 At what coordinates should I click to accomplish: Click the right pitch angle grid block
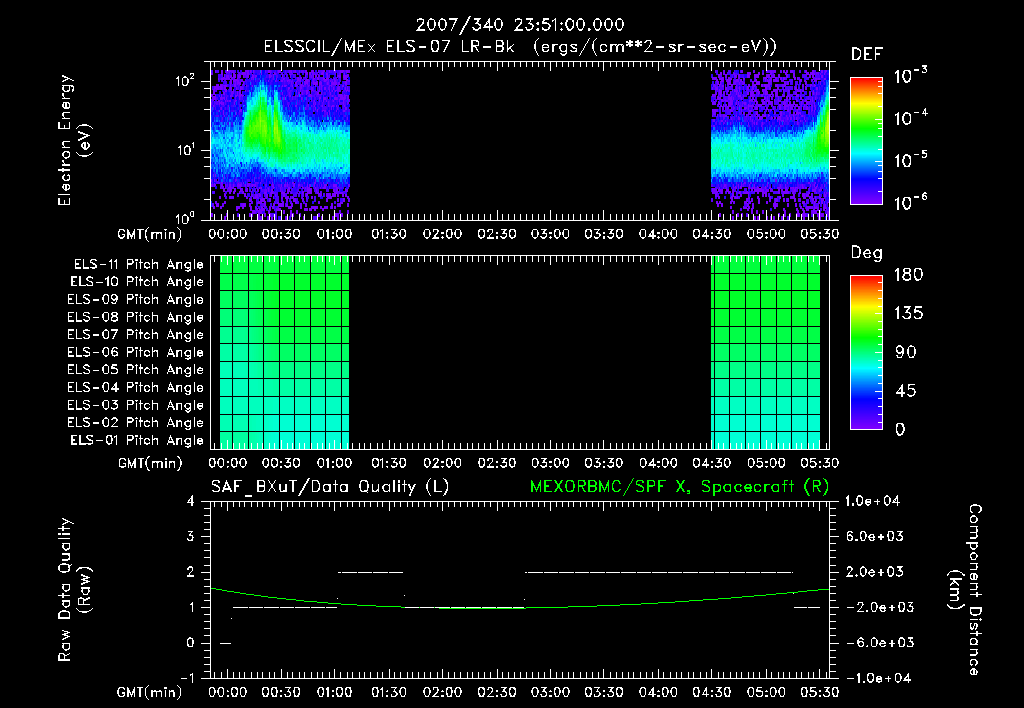(765, 352)
